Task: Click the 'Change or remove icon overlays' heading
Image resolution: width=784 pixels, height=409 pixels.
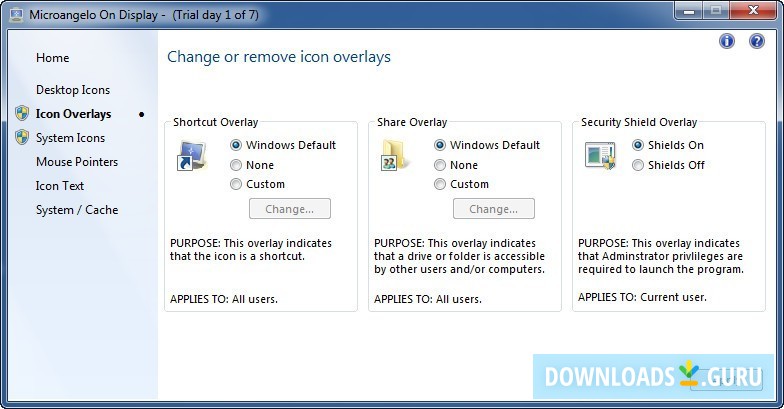Action: coord(279,57)
